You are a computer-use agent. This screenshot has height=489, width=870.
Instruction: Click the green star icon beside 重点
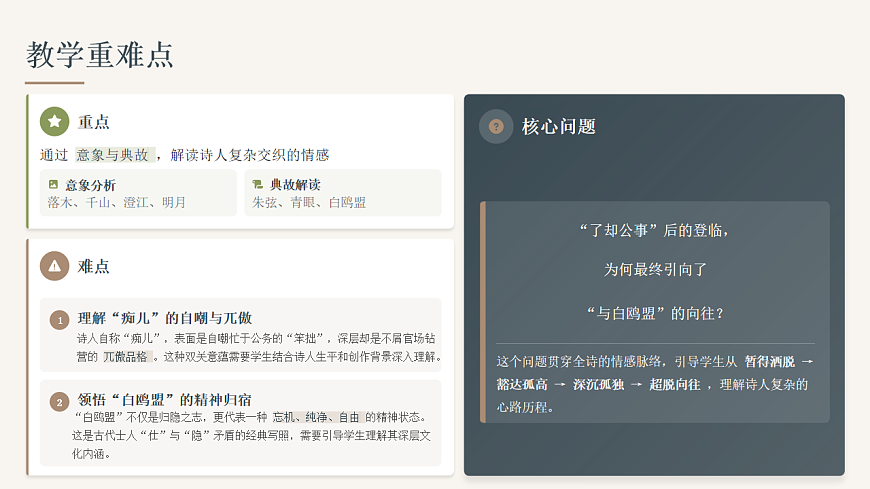(x=54, y=121)
